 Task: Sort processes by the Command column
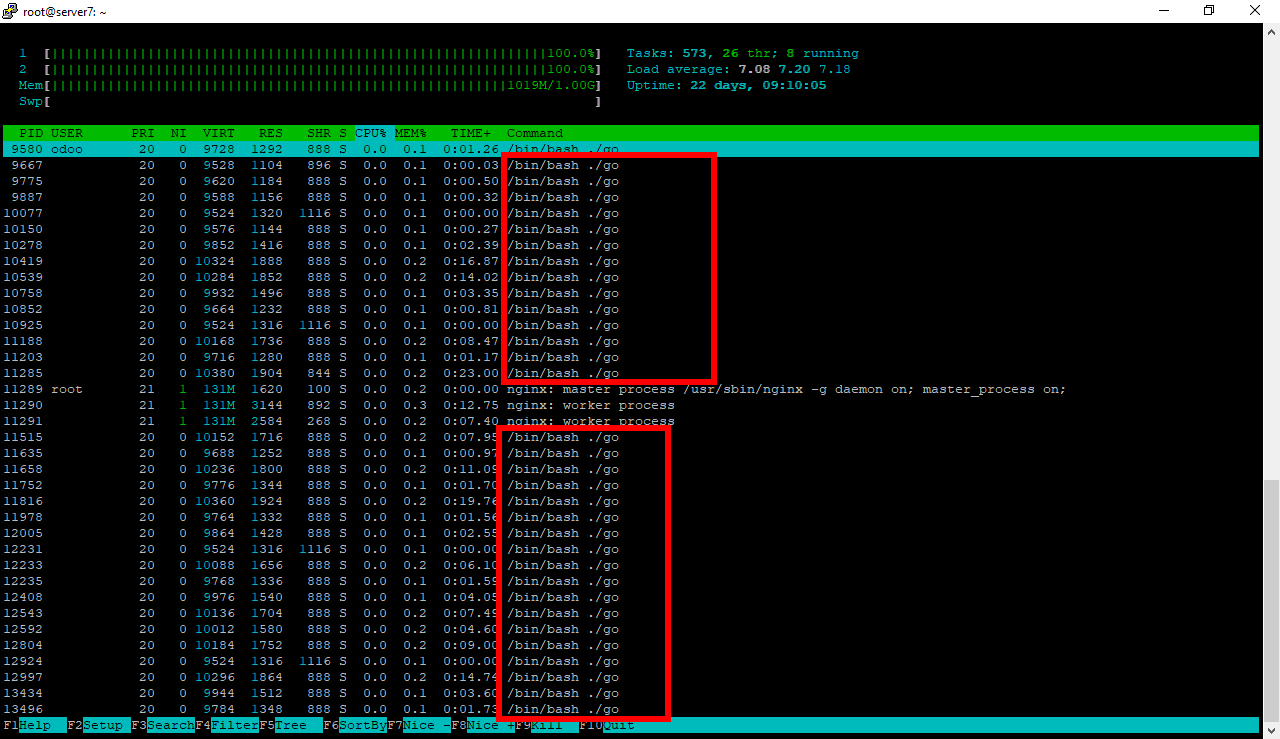534,132
